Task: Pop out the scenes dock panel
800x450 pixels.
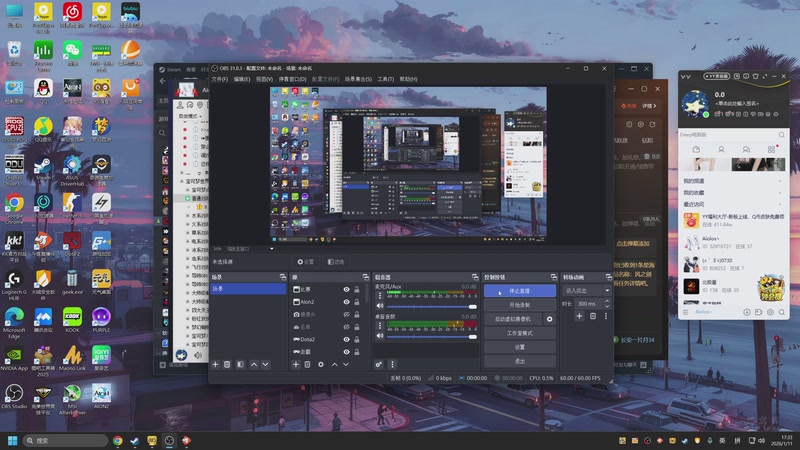Action: click(x=283, y=277)
